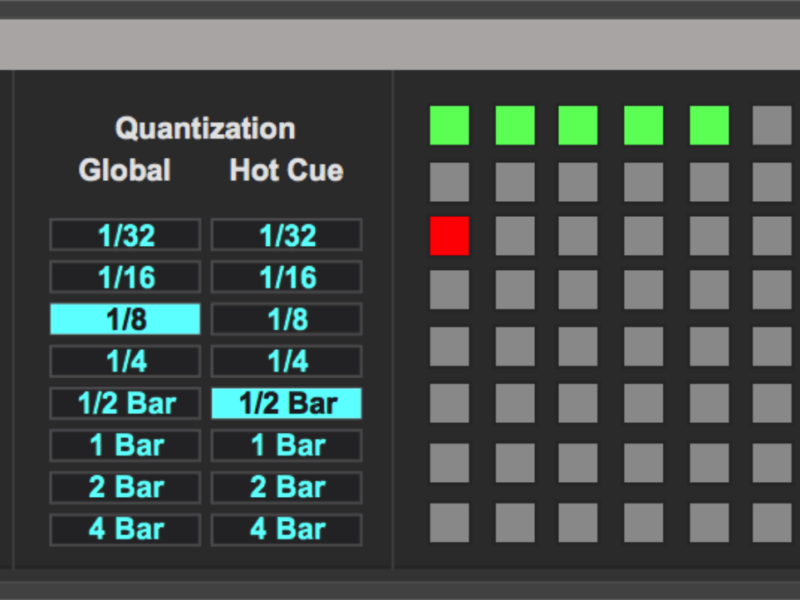Set Global quantization to 1/32
This screenshot has height=600, width=800.
[x=125, y=235]
